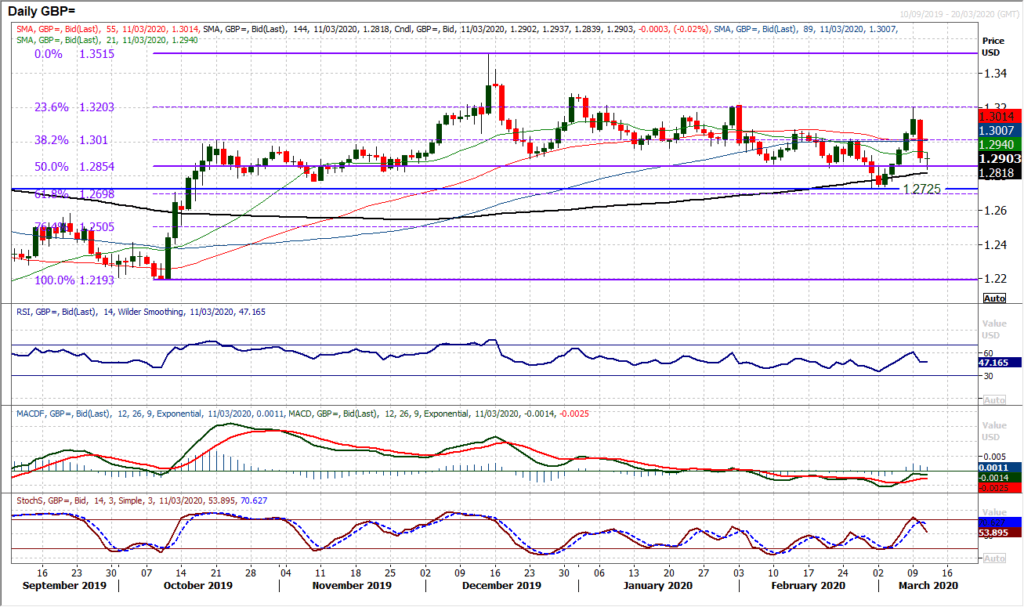Image resolution: width=1024 pixels, height=607 pixels.
Task: Click the red 1.3014 SMA price tag
Action: (x=1000, y=116)
